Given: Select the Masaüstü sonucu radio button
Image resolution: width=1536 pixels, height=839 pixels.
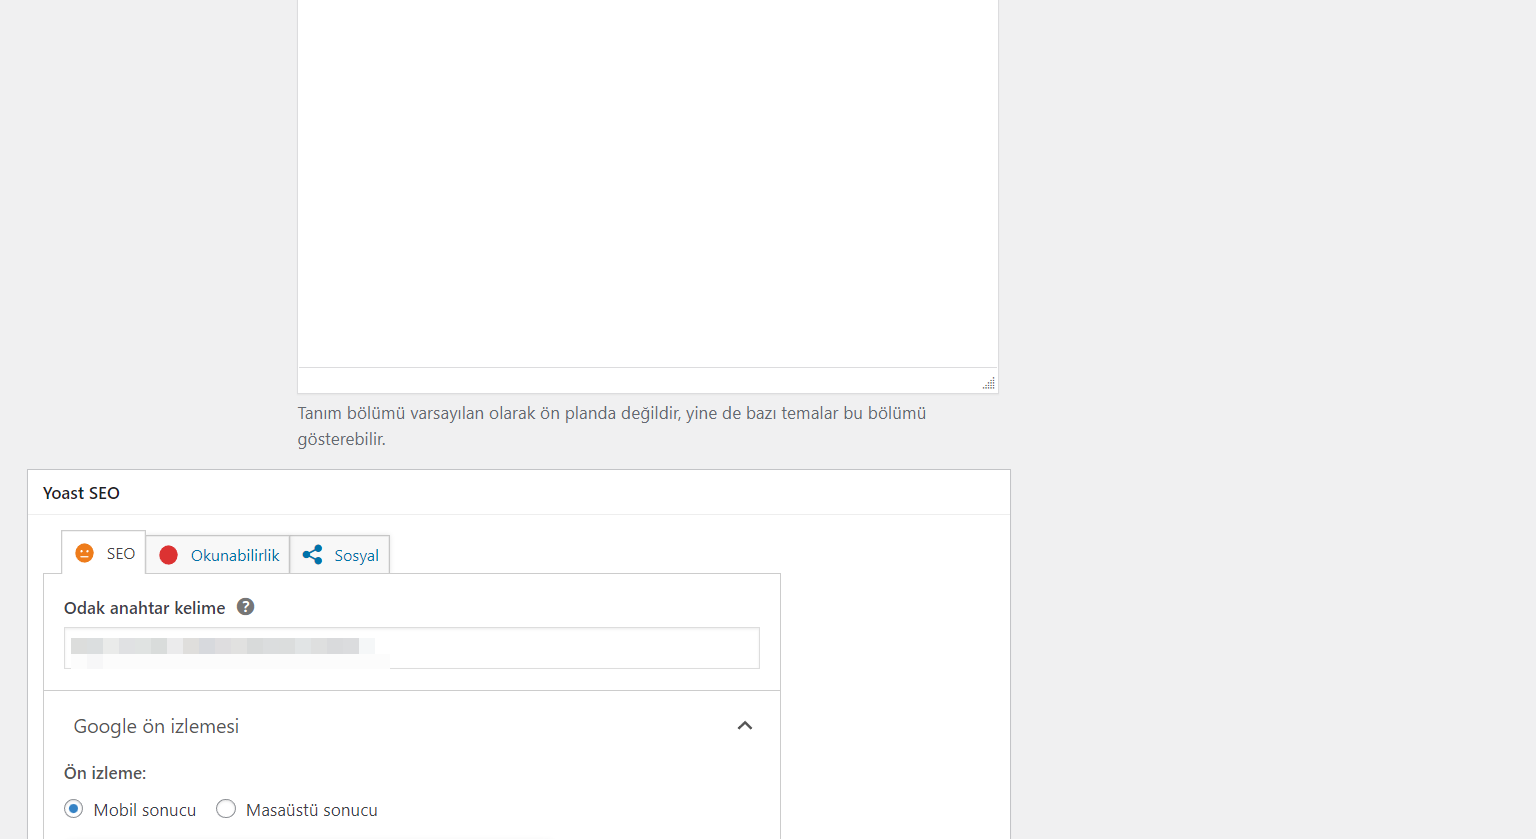Looking at the screenshot, I should [226, 808].
